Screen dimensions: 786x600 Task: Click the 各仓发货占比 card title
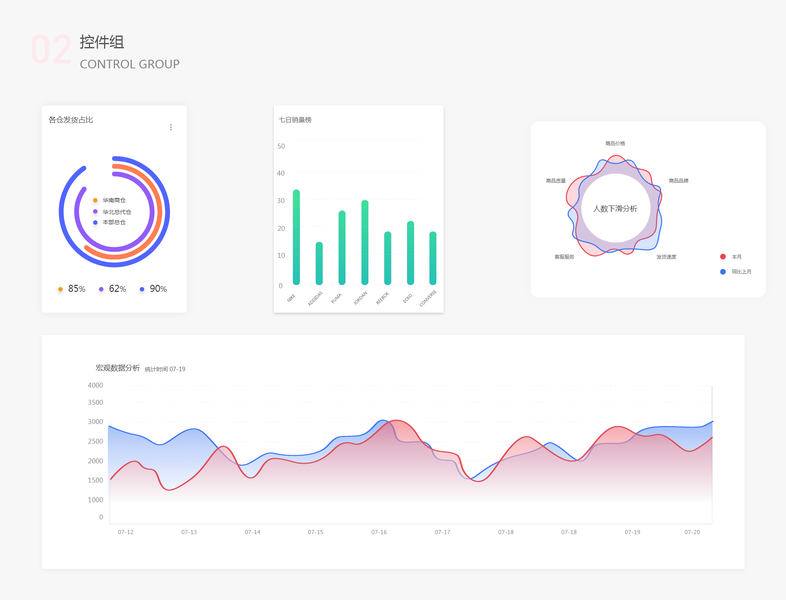point(71,120)
